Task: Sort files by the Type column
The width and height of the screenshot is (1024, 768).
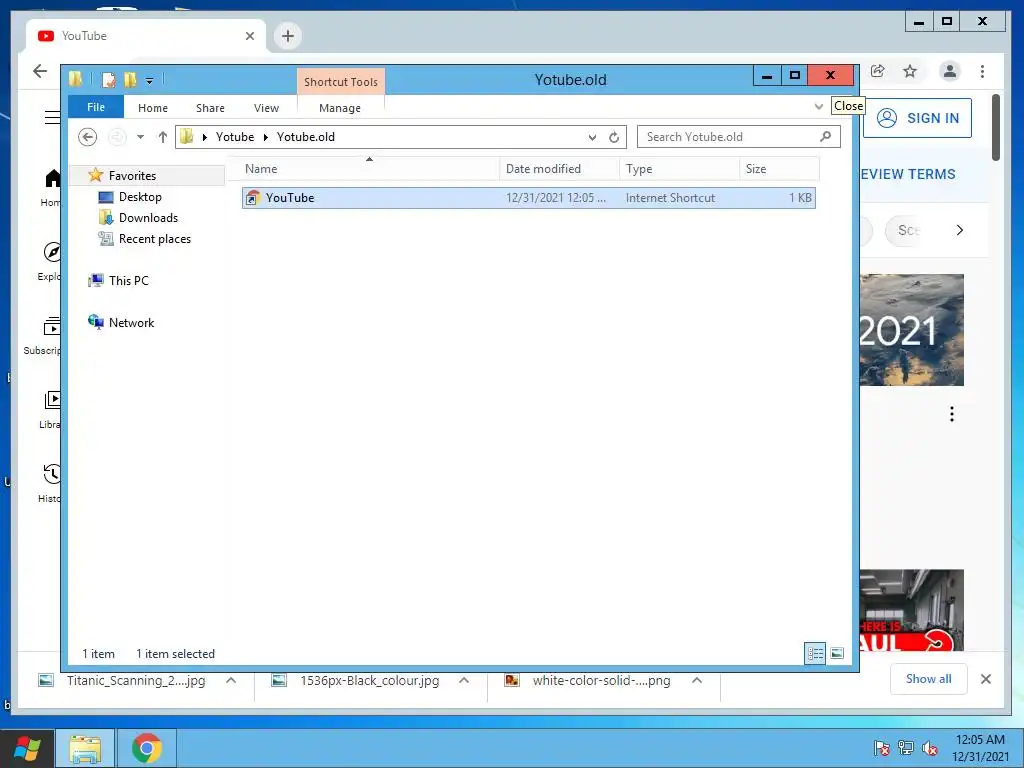Action: point(679,168)
